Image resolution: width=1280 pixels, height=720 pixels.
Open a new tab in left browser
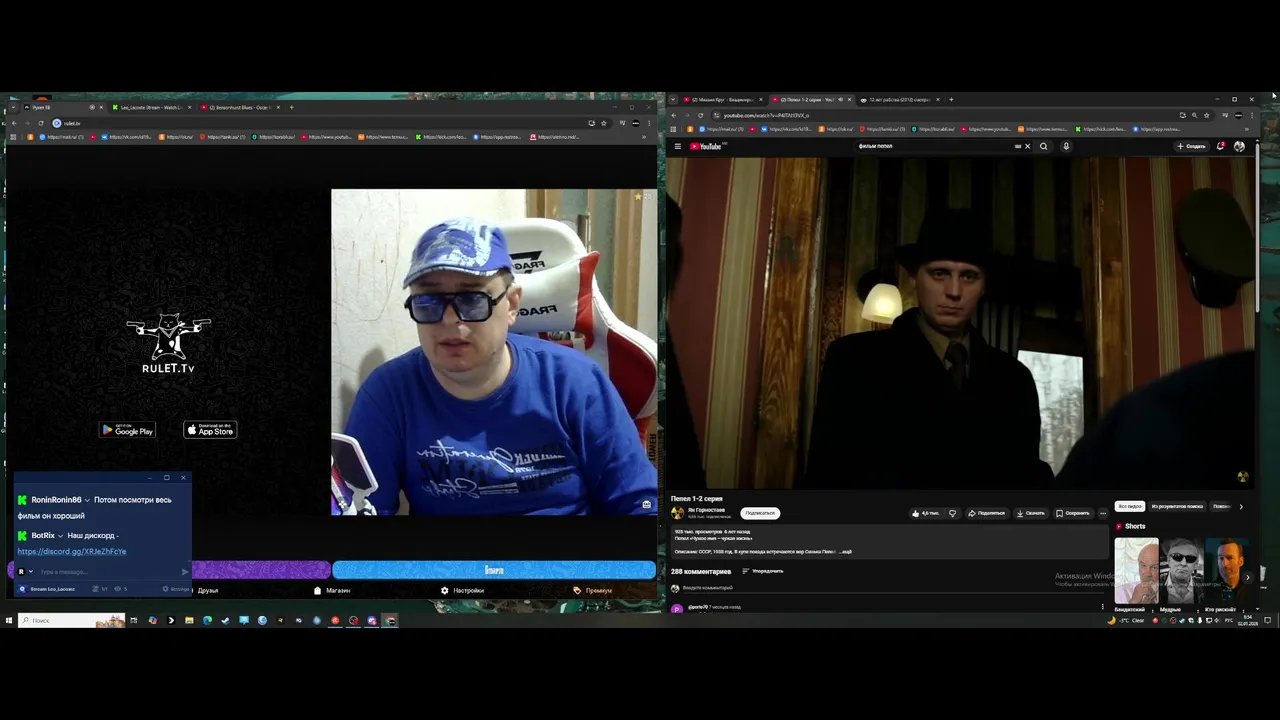pyautogui.click(x=291, y=107)
